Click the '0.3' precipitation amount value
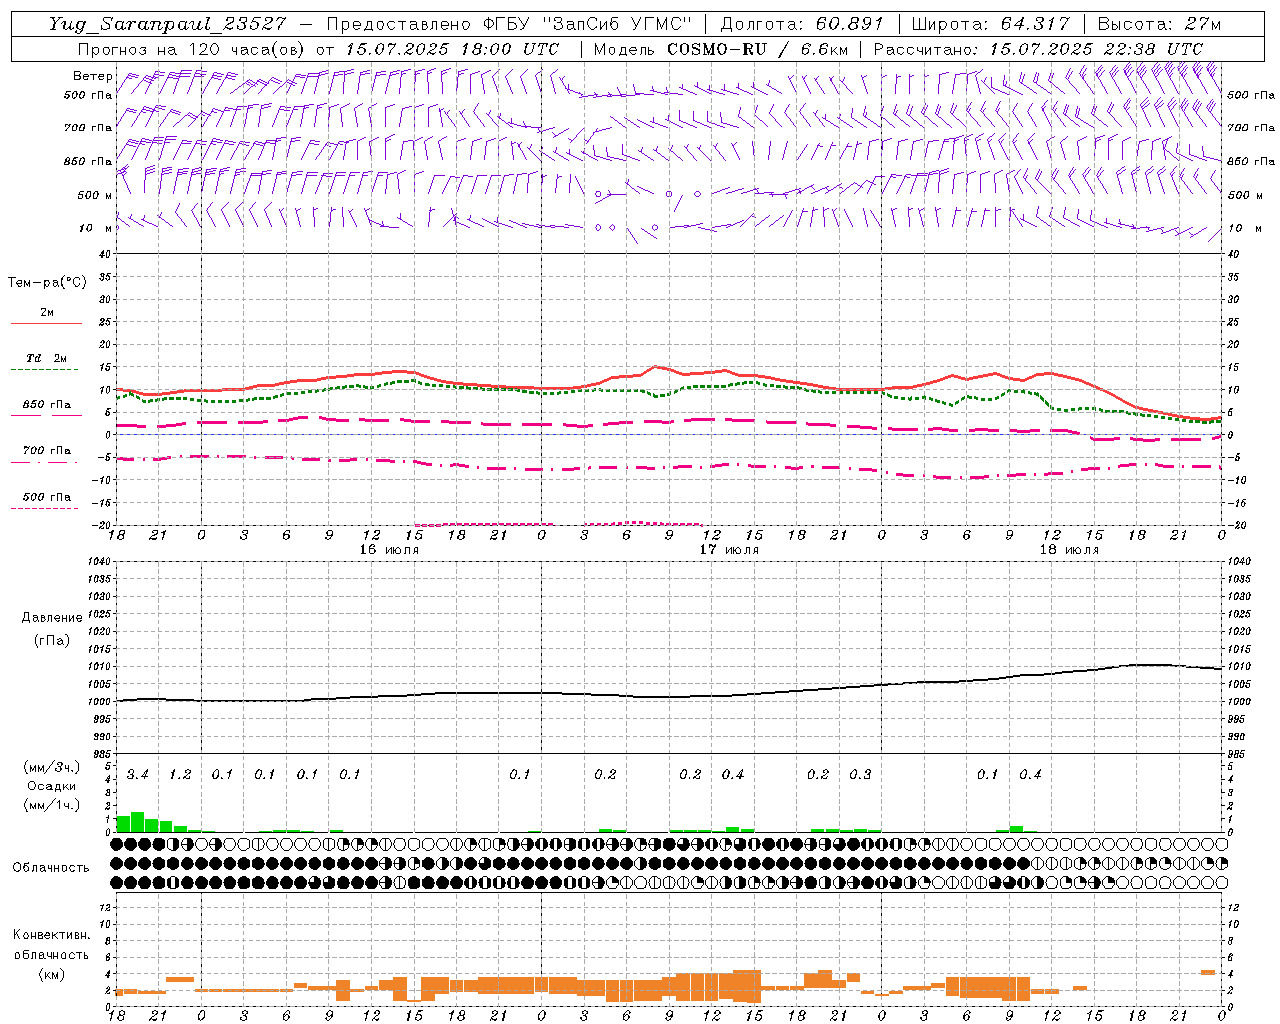The image size is (1280, 1024). coord(860,775)
